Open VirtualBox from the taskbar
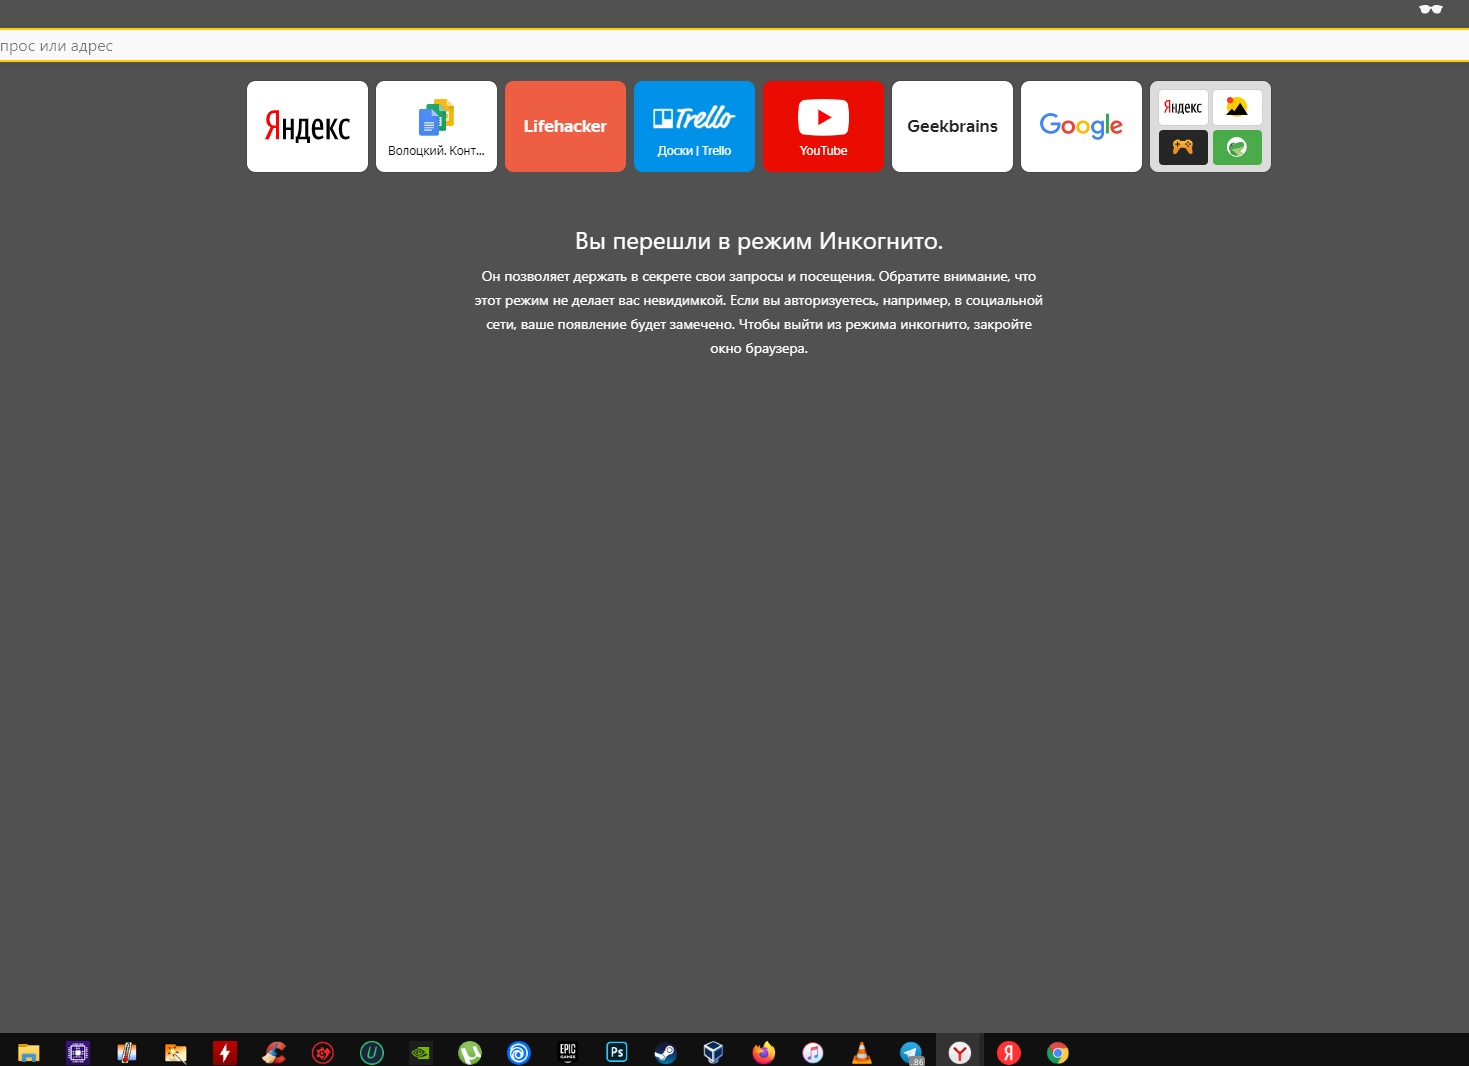 (x=714, y=1052)
